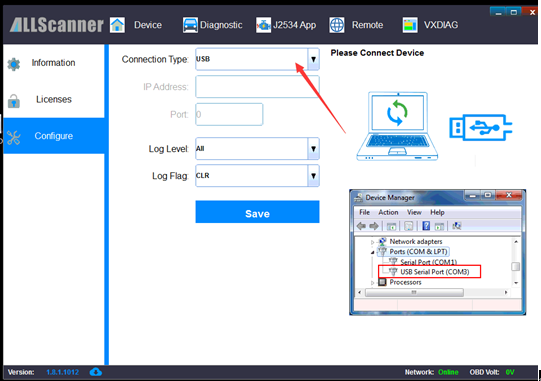Open the Information sidebar section
Viewport: 541px width, 381px height.
(x=54, y=63)
